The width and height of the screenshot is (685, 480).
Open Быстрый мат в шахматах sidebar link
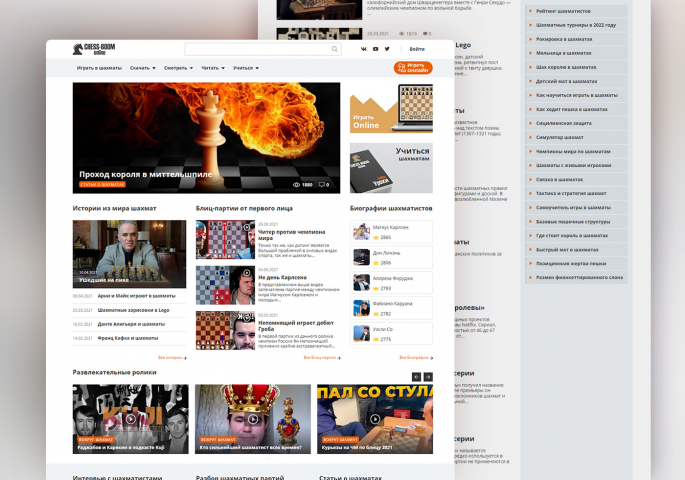pyautogui.click(x=577, y=250)
